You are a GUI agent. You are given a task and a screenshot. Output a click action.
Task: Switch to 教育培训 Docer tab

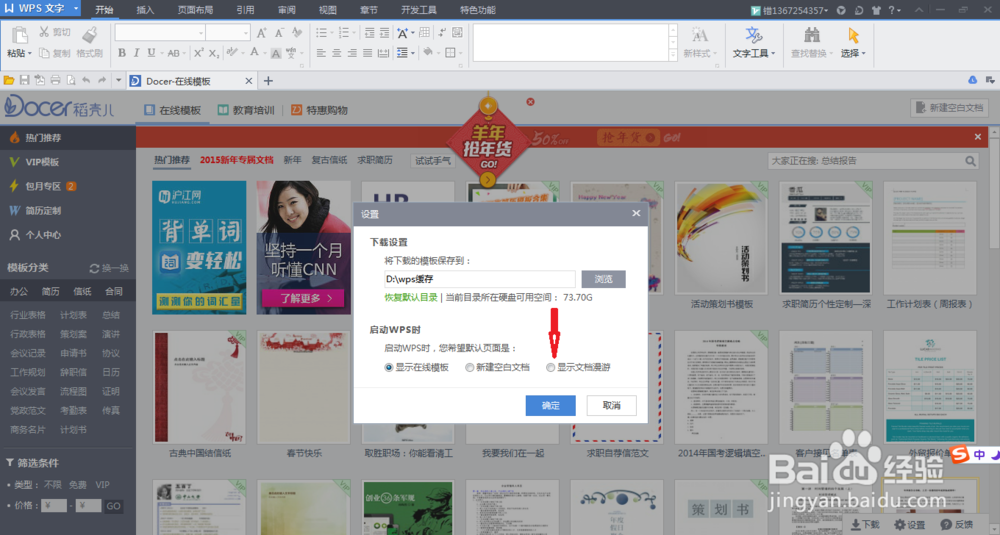246,110
